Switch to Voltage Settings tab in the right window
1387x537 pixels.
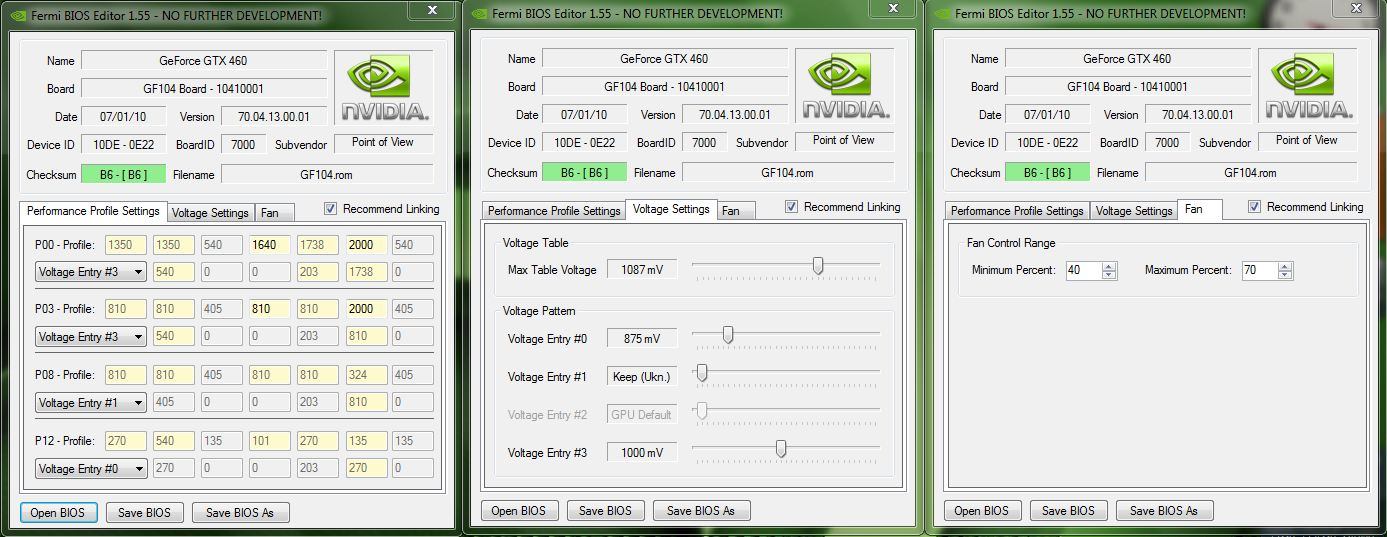tap(1134, 211)
